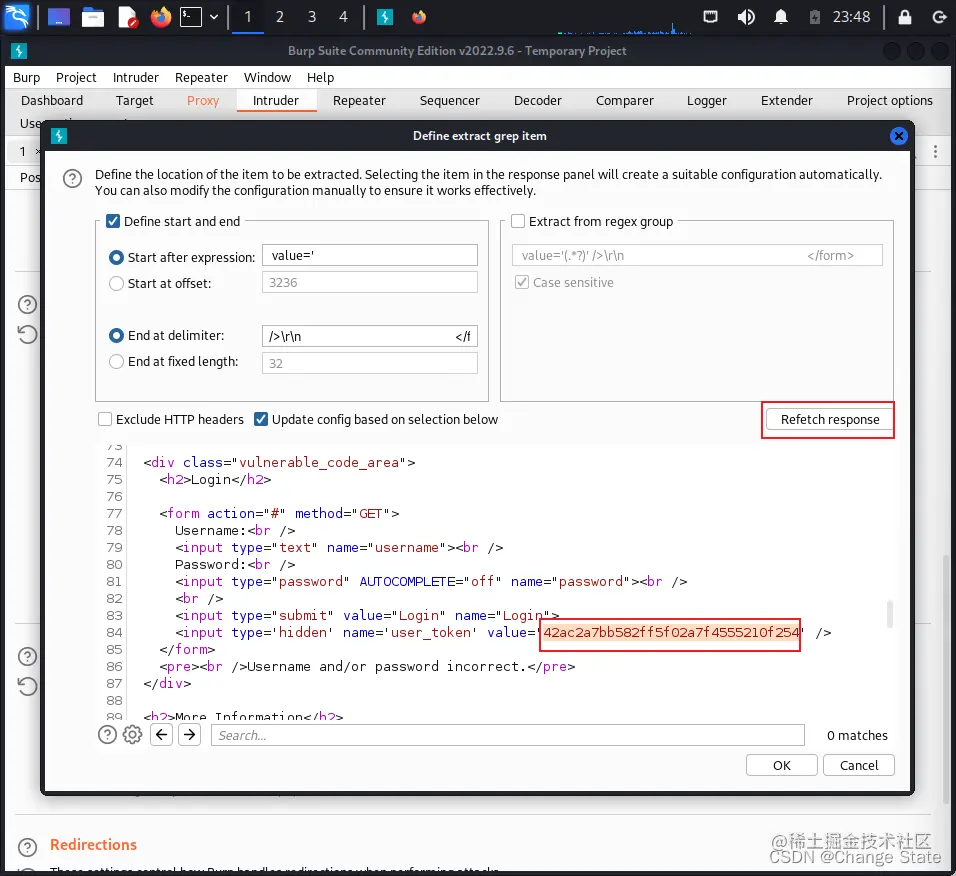Open the Project menu

tap(76, 77)
